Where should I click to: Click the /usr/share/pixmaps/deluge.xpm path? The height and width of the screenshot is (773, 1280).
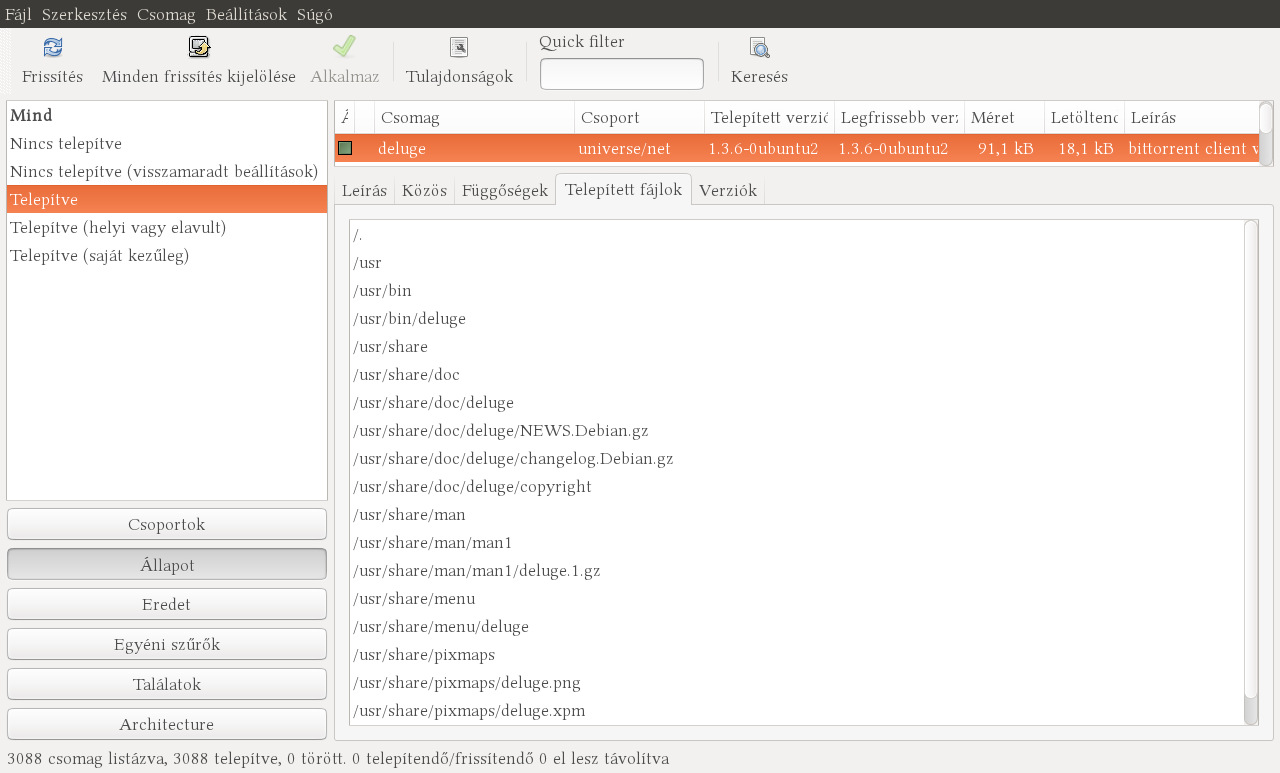coord(469,711)
